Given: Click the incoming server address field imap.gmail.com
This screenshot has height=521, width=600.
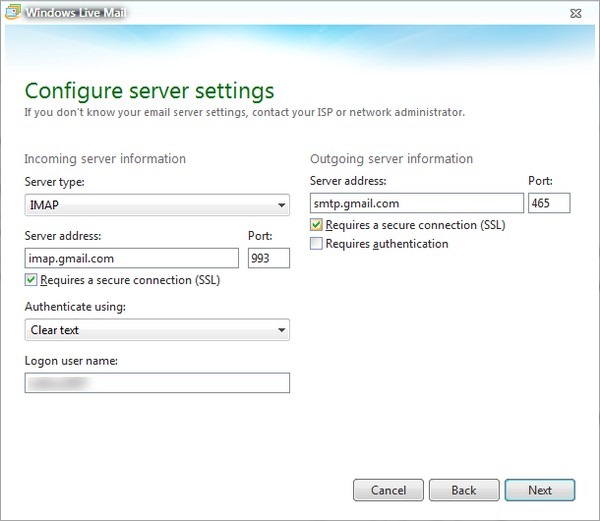Looking at the screenshot, I should (x=131, y=258).
